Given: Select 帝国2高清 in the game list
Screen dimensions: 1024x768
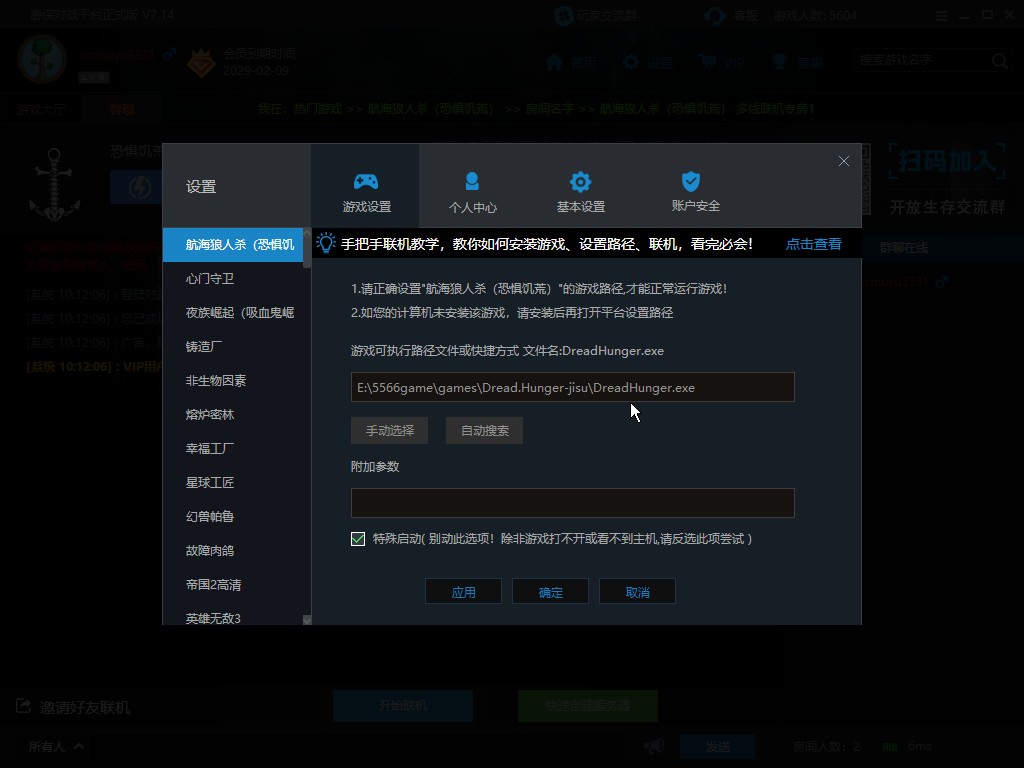Looking at the screenshot, I should (233, 584).
